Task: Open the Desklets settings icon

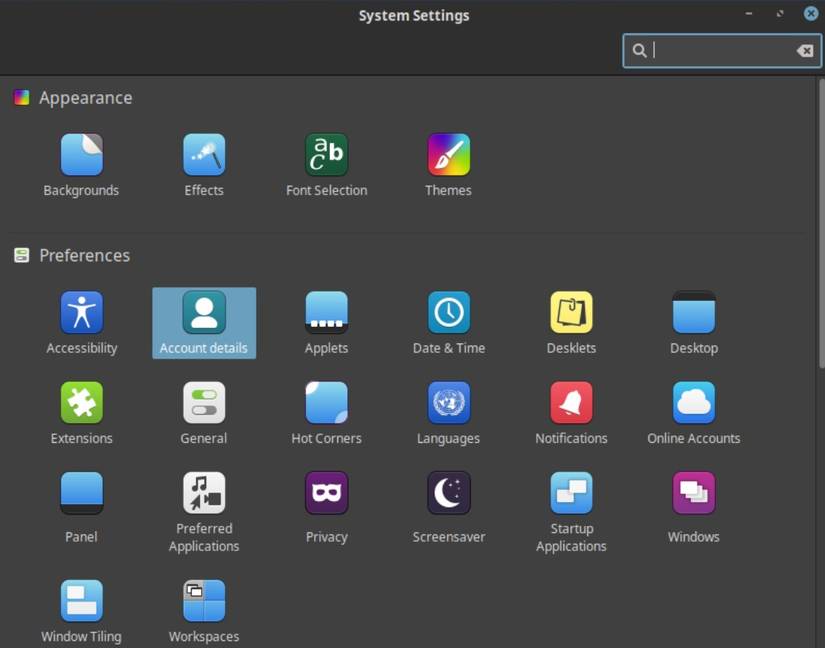Action: (571, 312)
